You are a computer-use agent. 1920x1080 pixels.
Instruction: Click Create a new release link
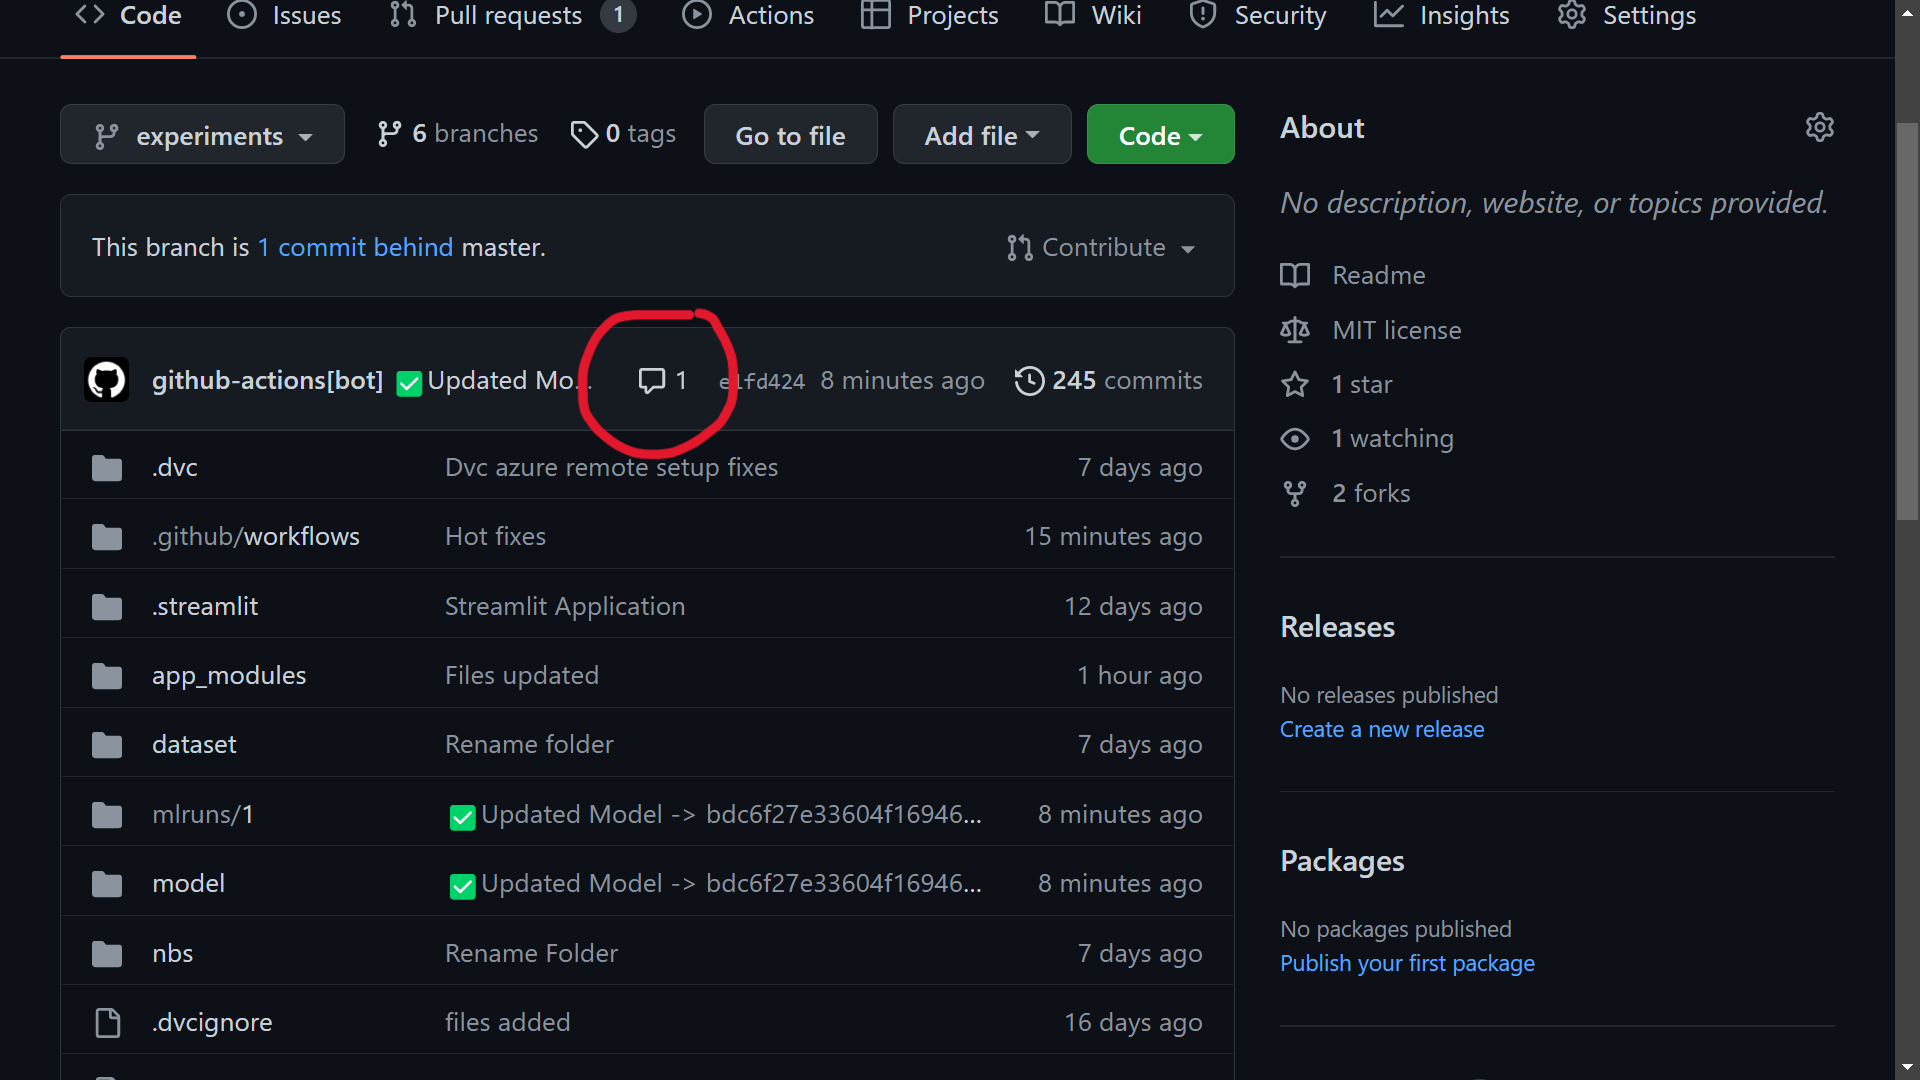click(1382, 729)
